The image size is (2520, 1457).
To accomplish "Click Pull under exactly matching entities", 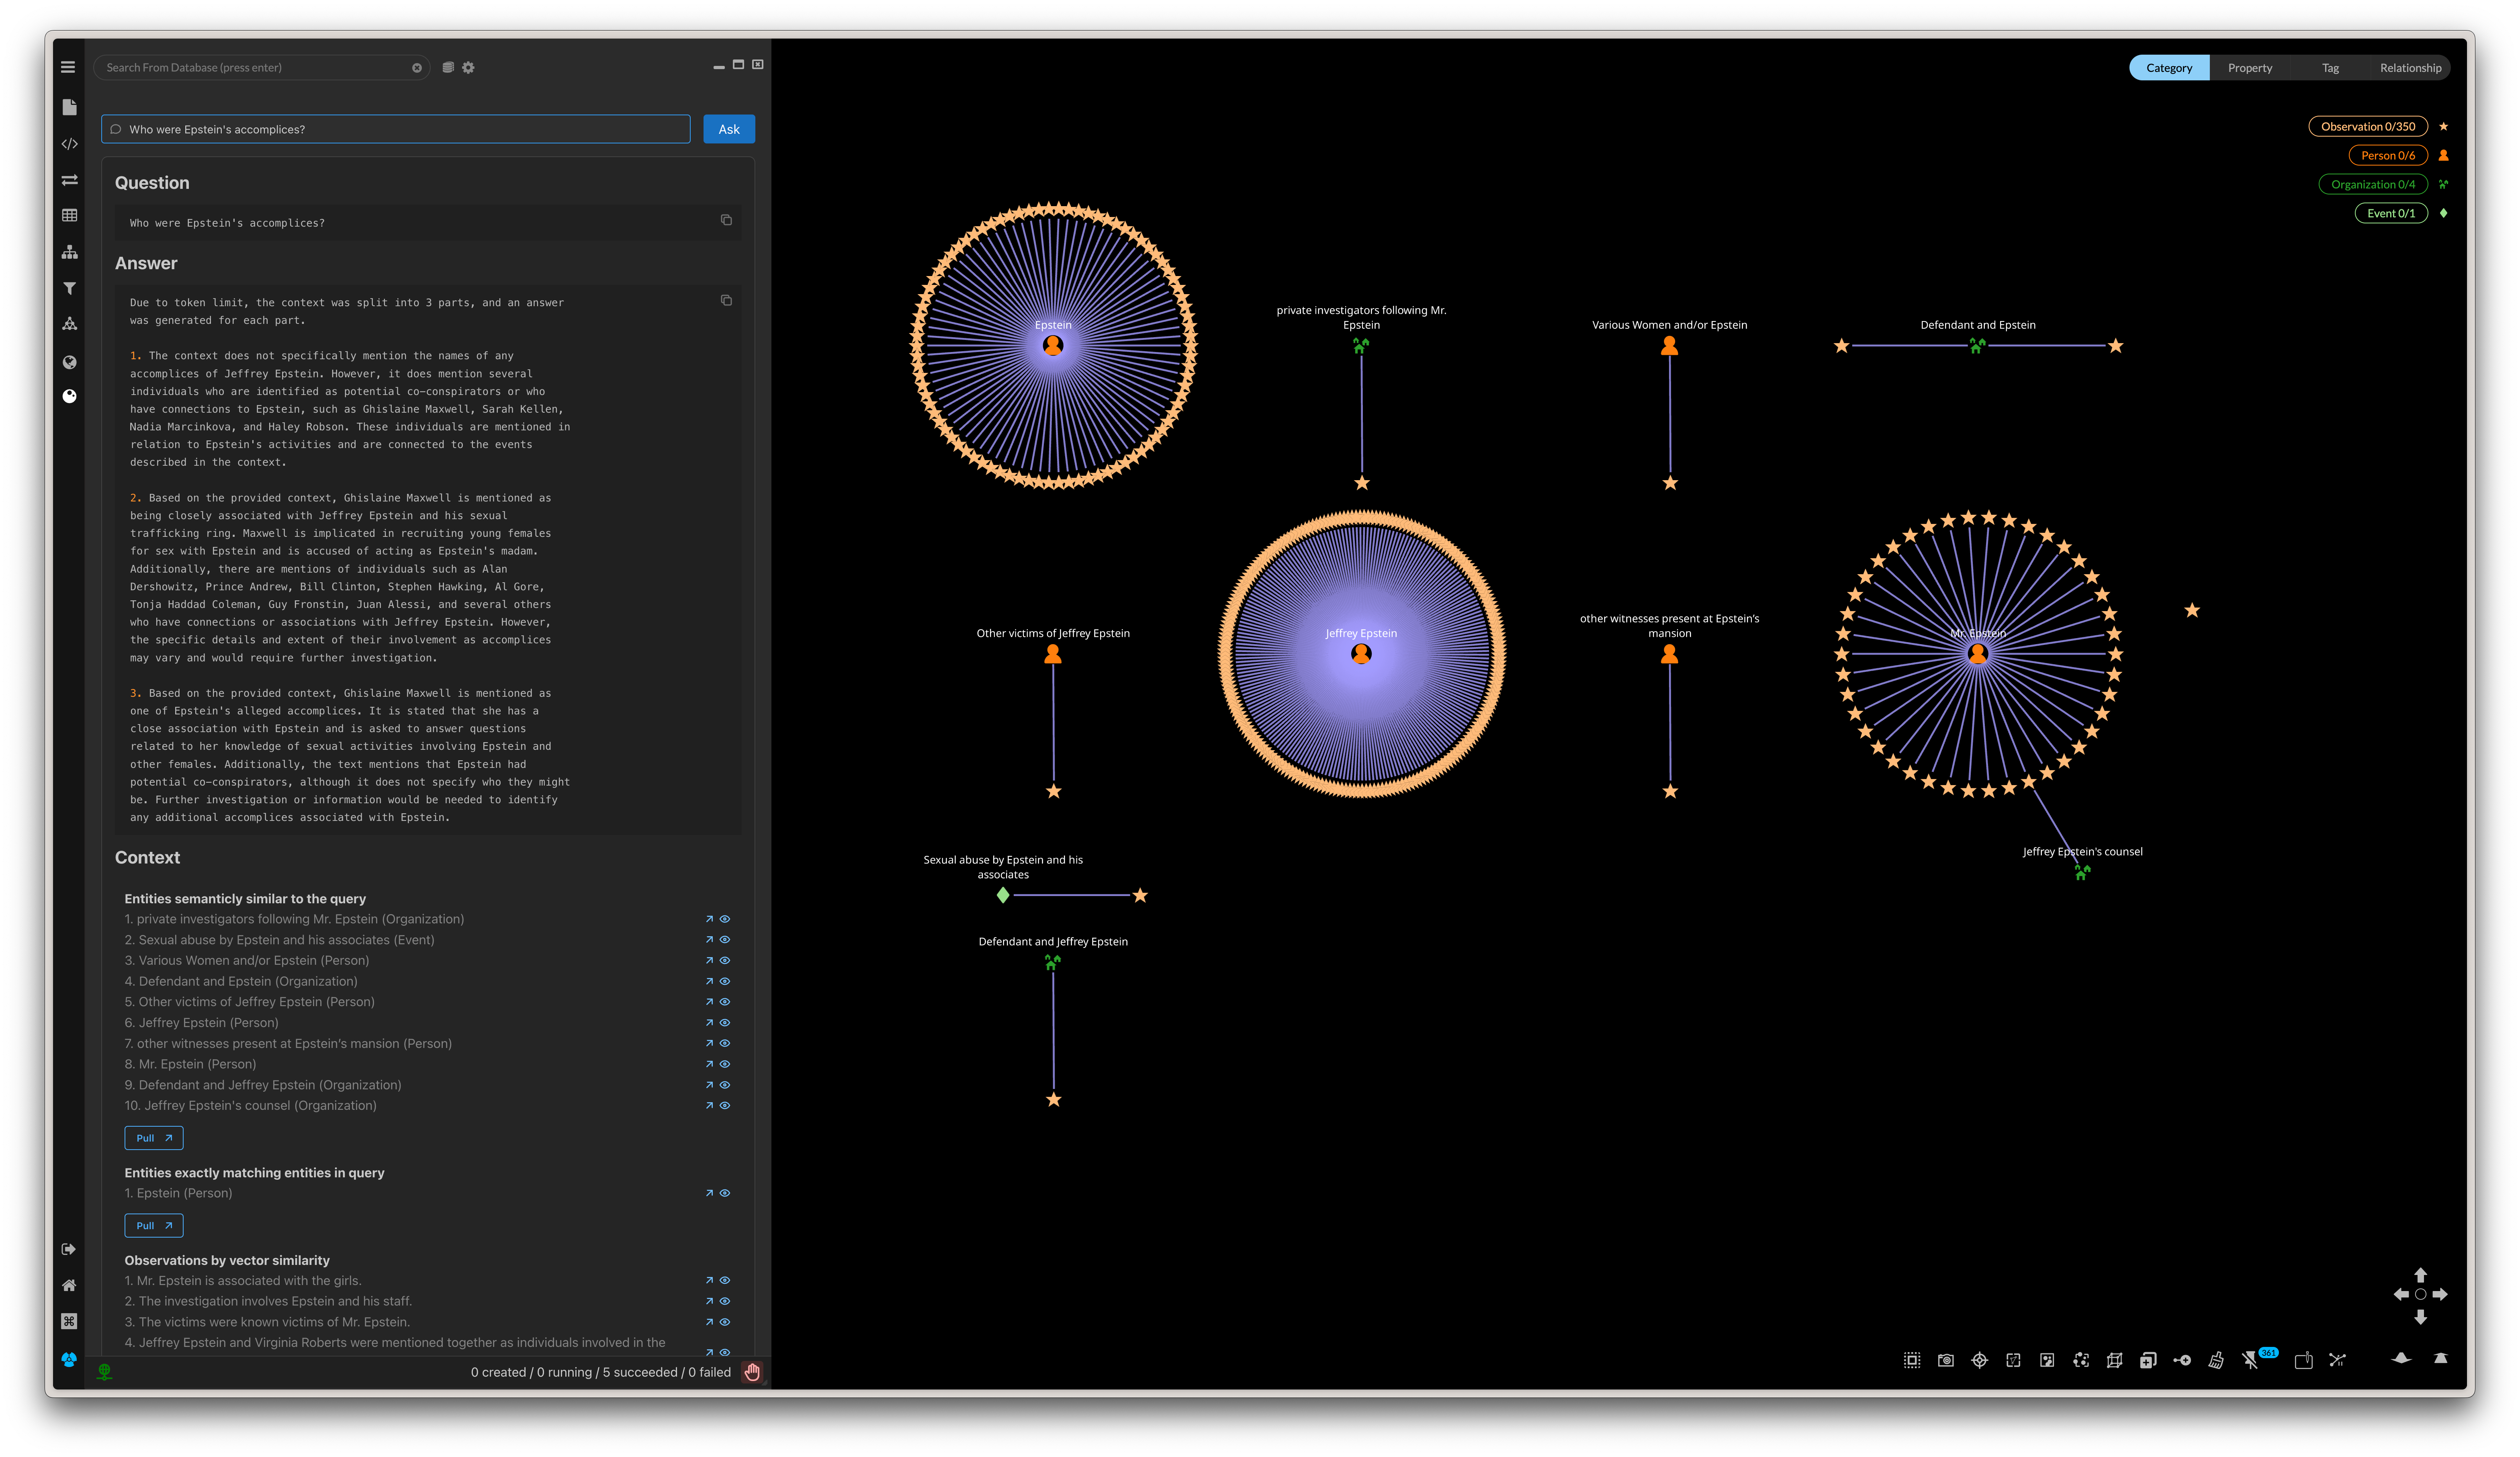I will pos(154,1226).
